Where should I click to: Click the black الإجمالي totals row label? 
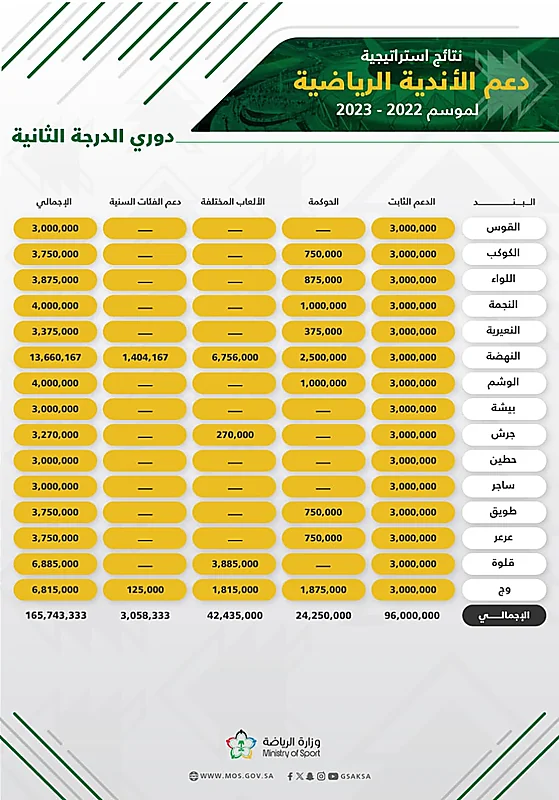coord(504,615)
